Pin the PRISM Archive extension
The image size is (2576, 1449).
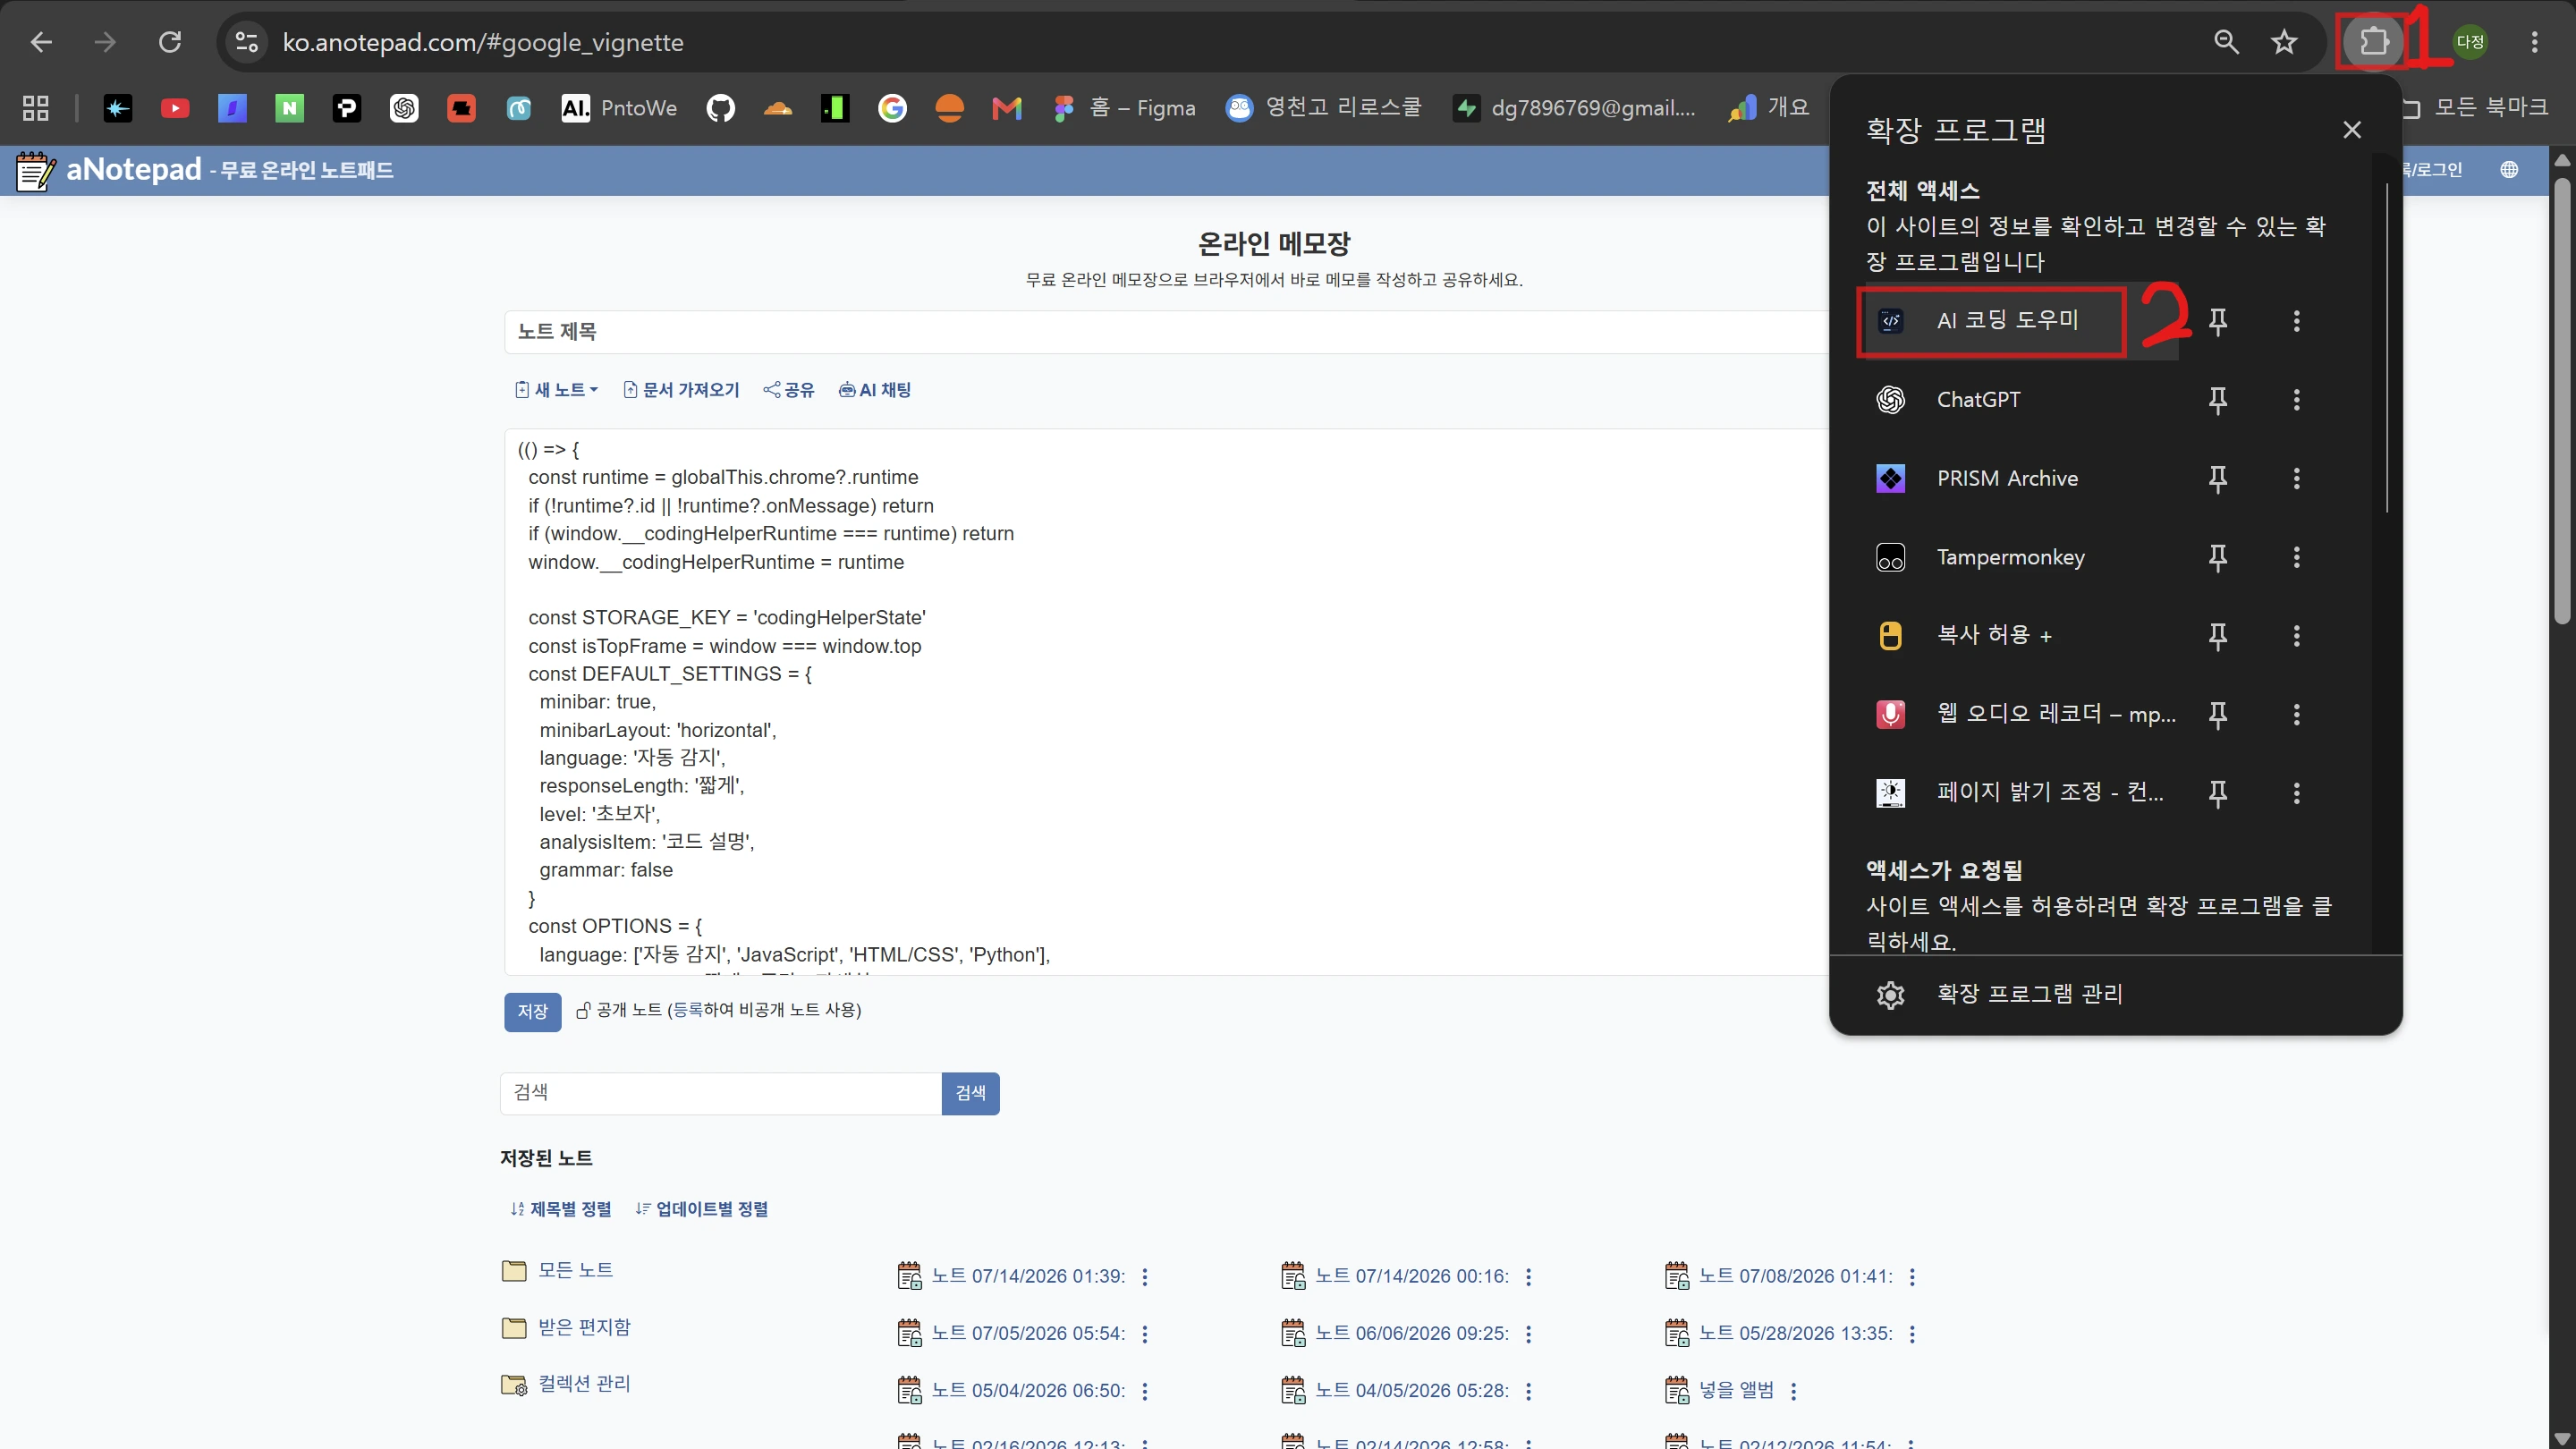2217,479
